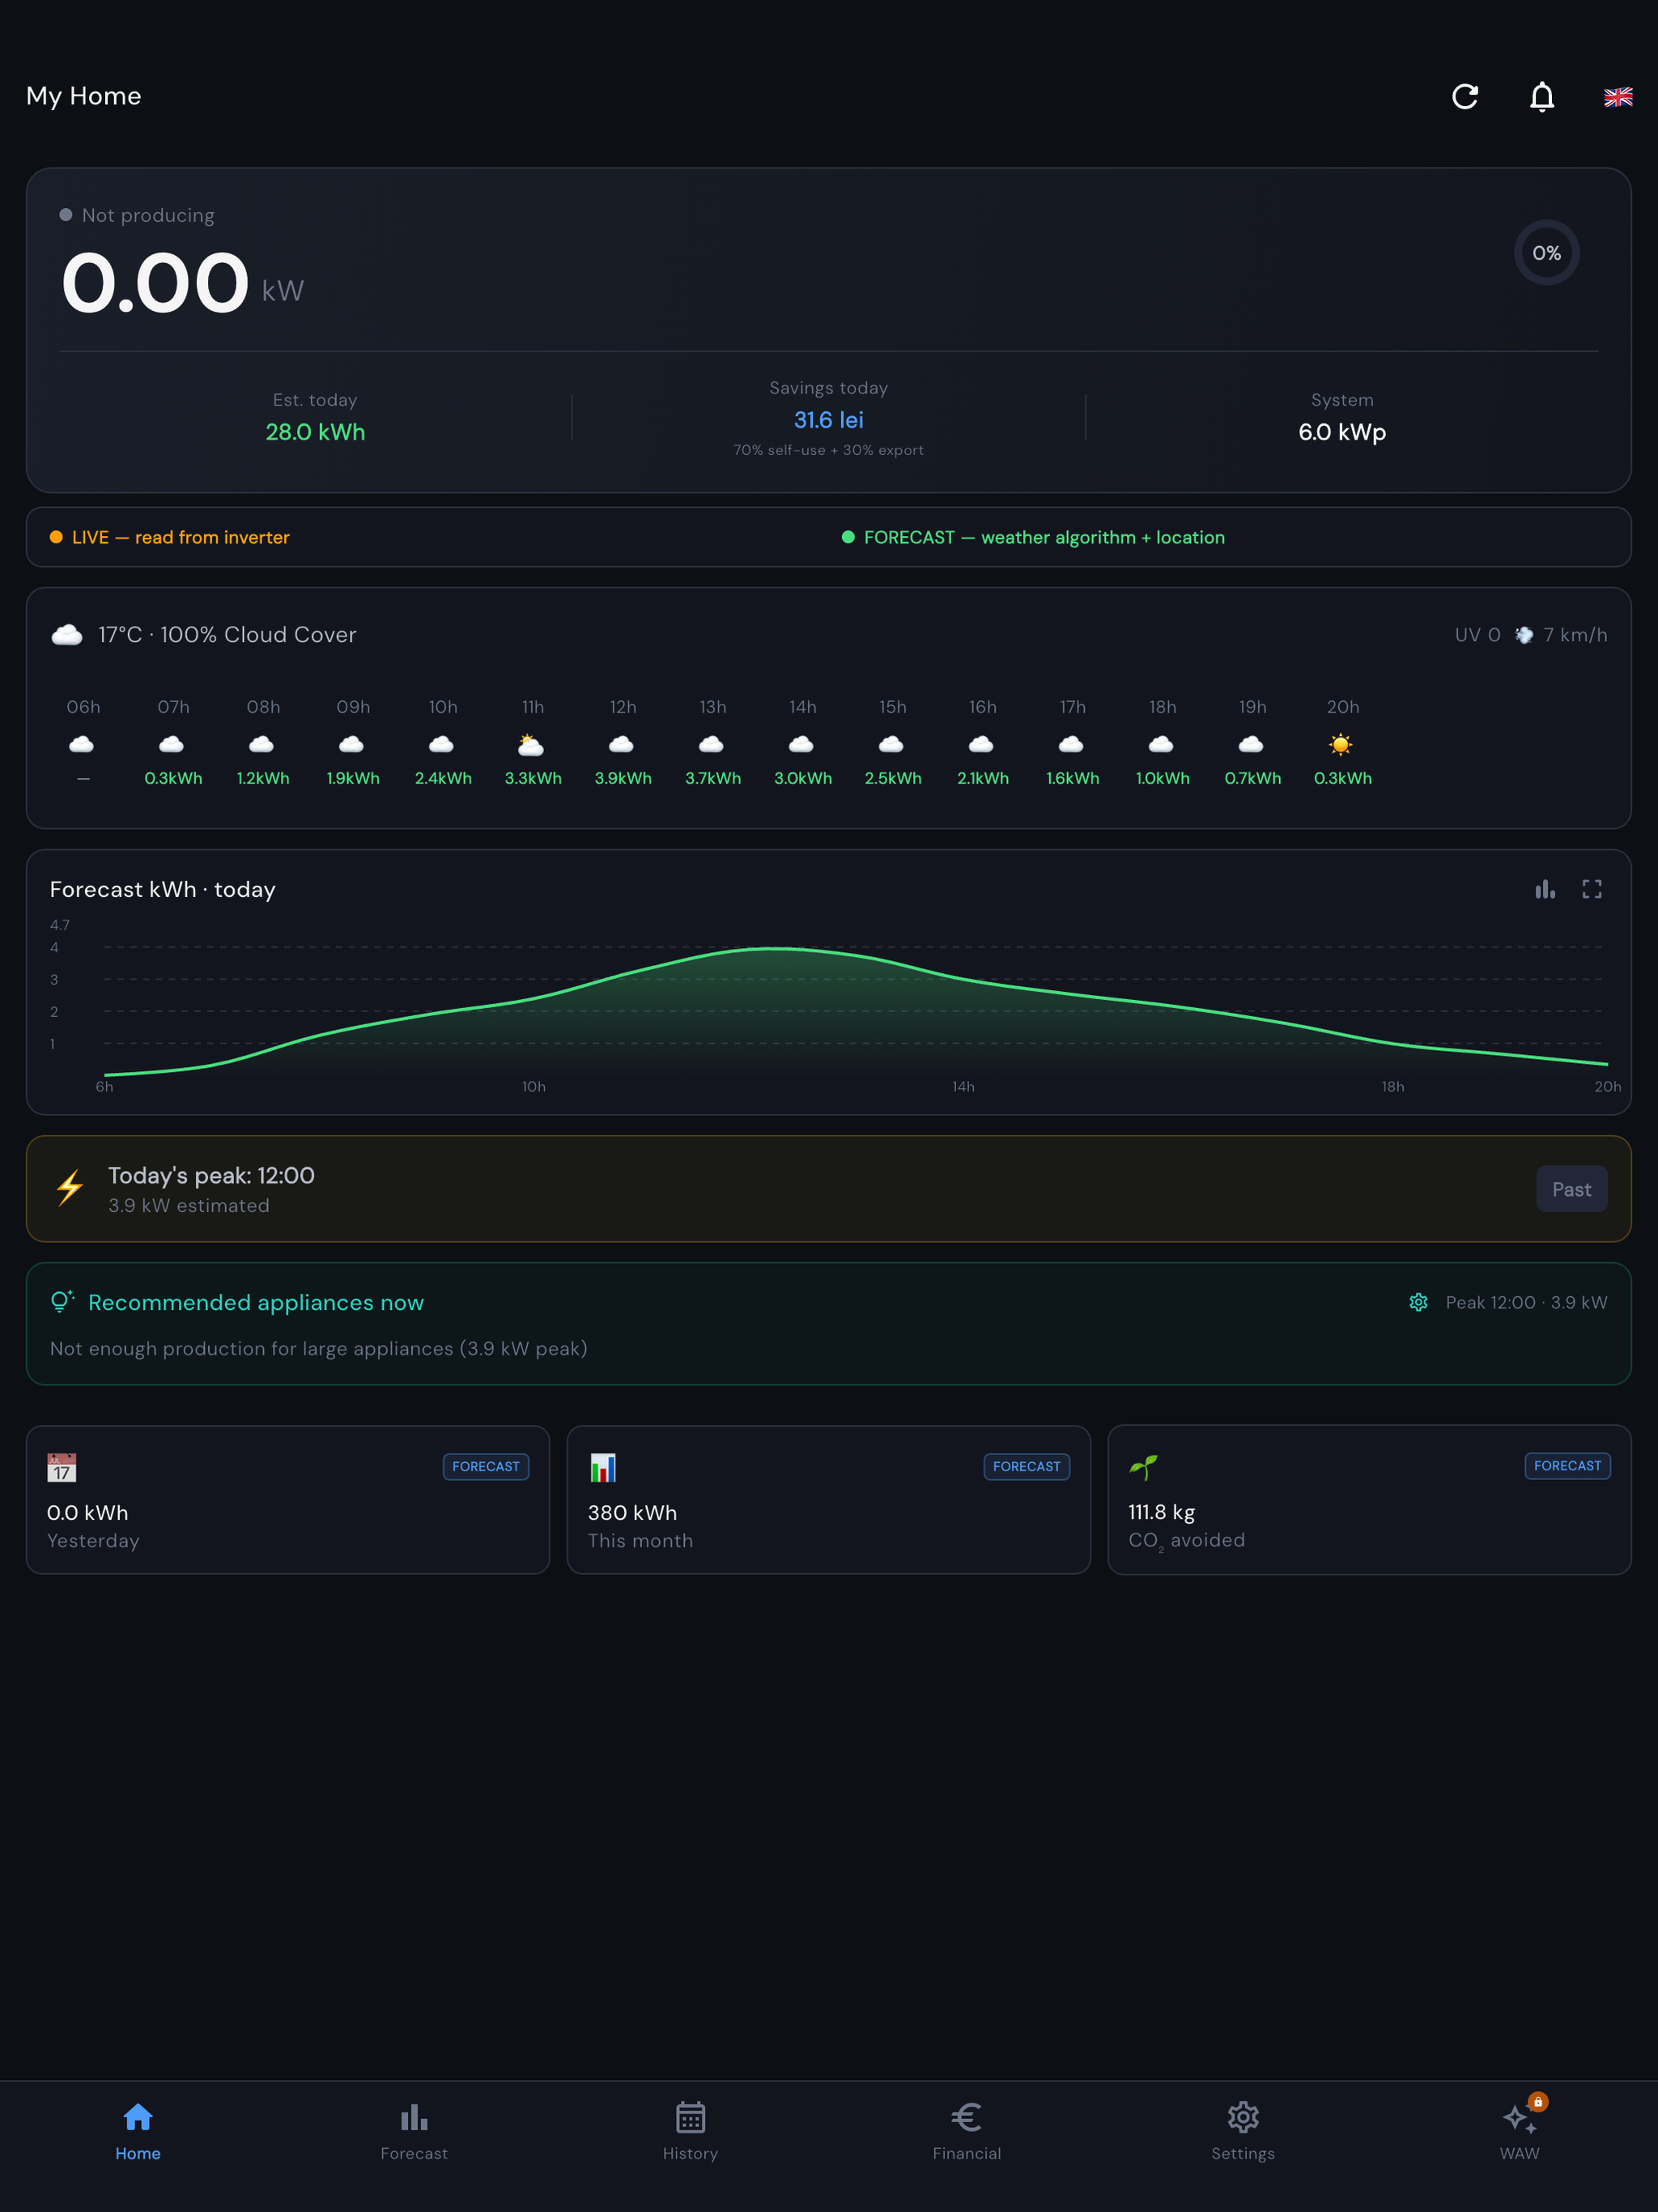
Task: Select 08h cloud forecast icon
Action: point(262,744)
